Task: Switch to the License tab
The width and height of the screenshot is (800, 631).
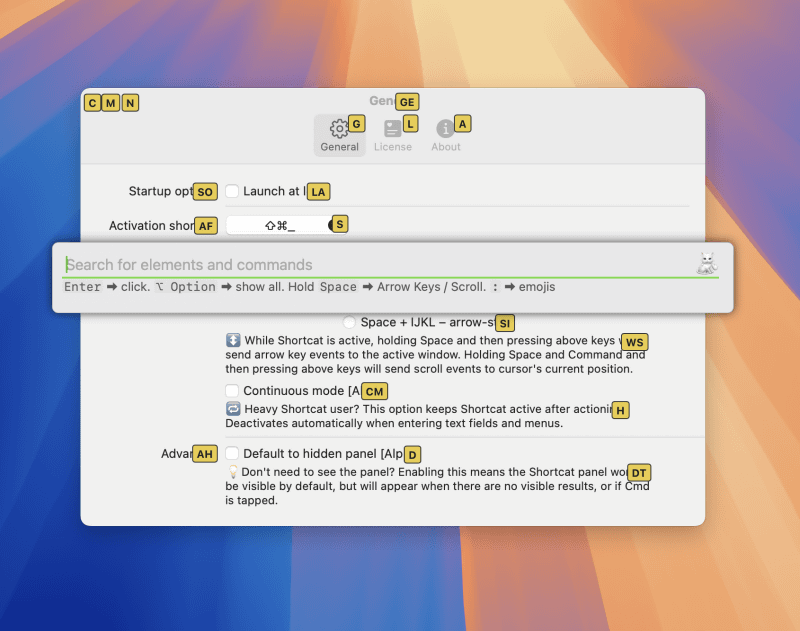Action: 392,136
